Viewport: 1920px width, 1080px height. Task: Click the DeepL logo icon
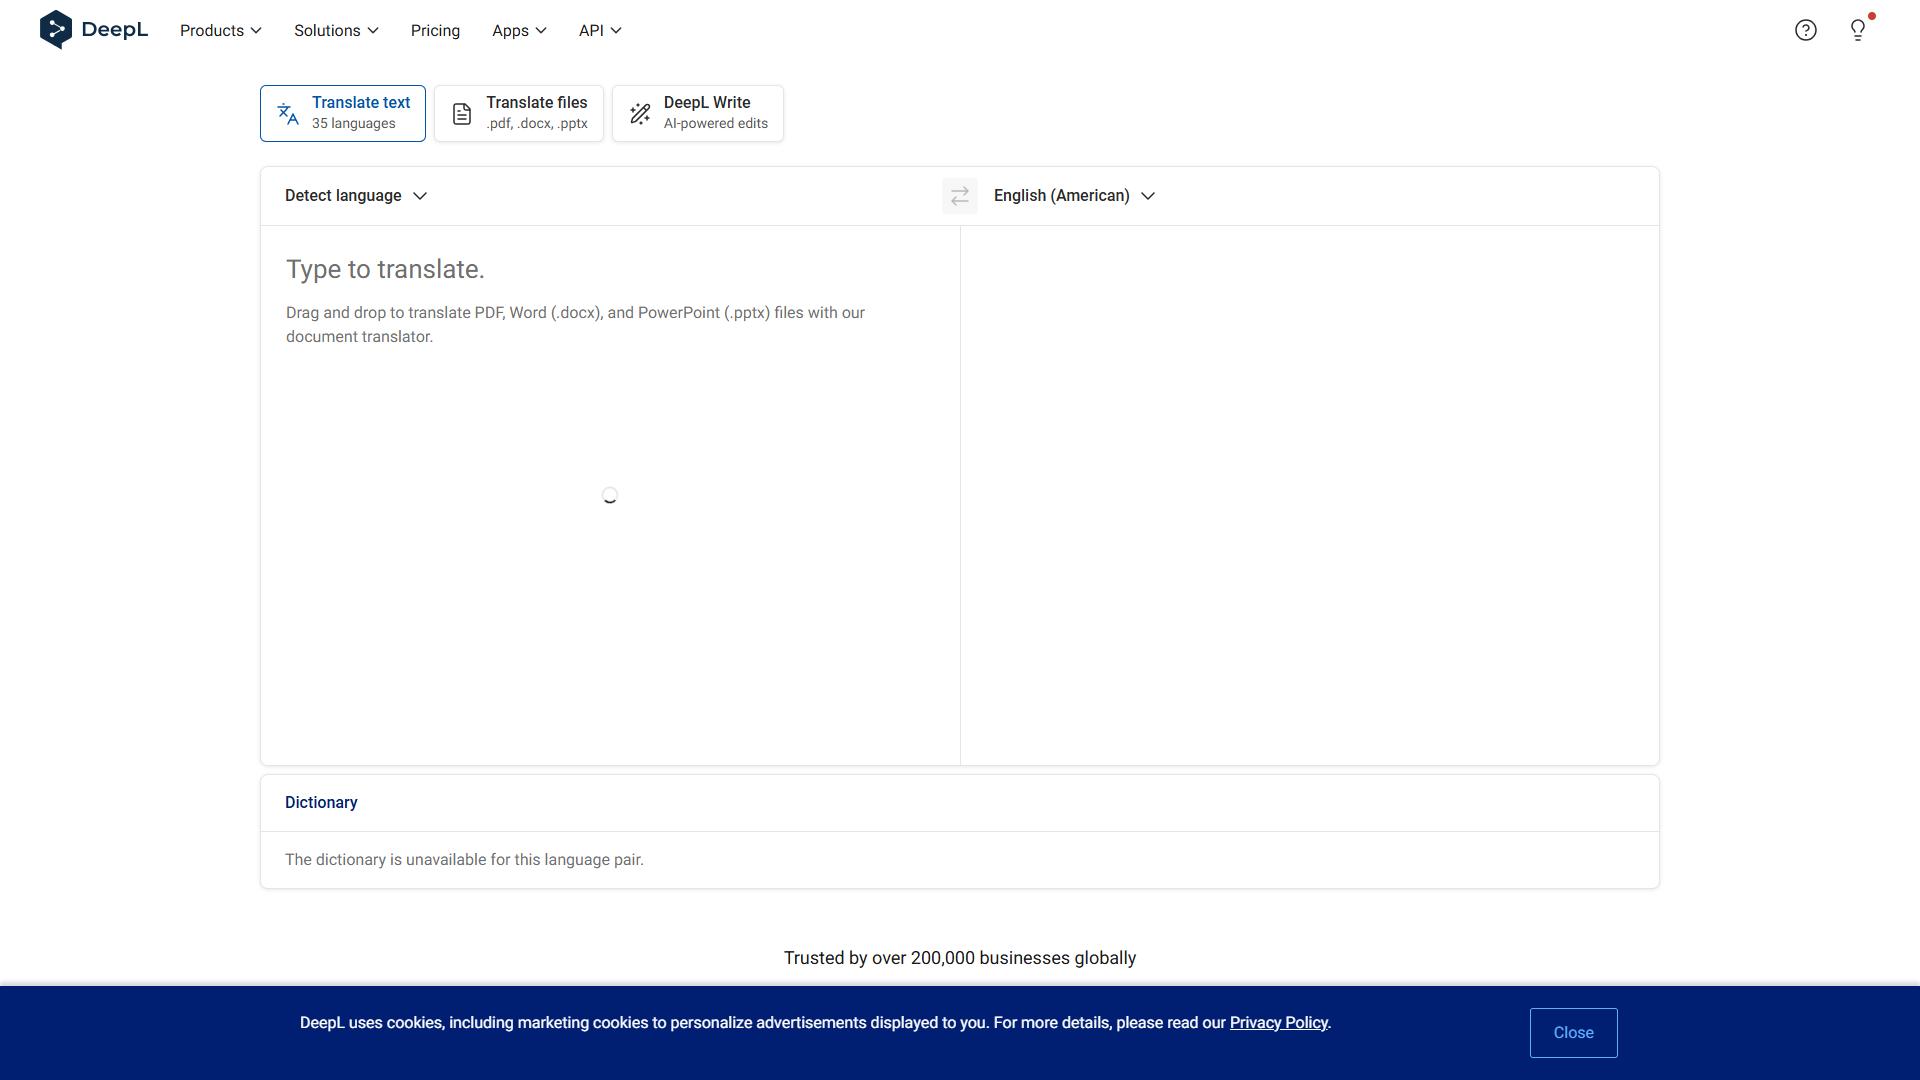click(x=56, y=30)
